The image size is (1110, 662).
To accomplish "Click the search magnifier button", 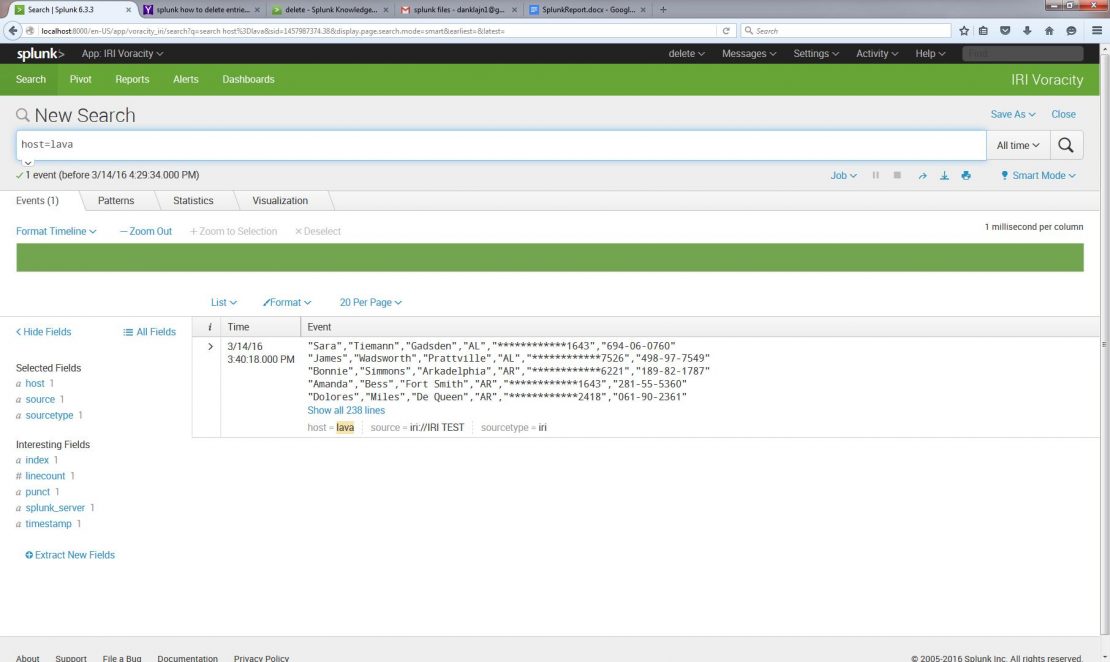I will (x=1065, y=145).
